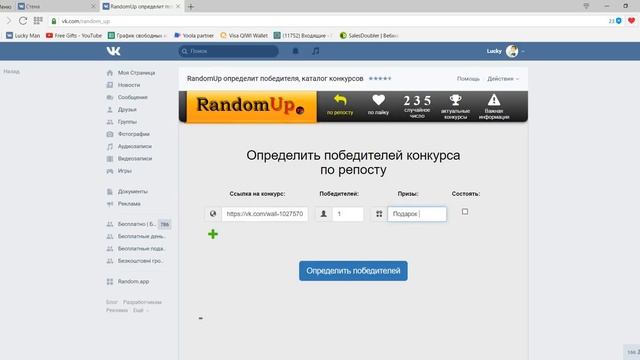This screenshot has width=640, height=360.
Task: Open 'Lucky Man' bookmark
Action: coord(23,36)
